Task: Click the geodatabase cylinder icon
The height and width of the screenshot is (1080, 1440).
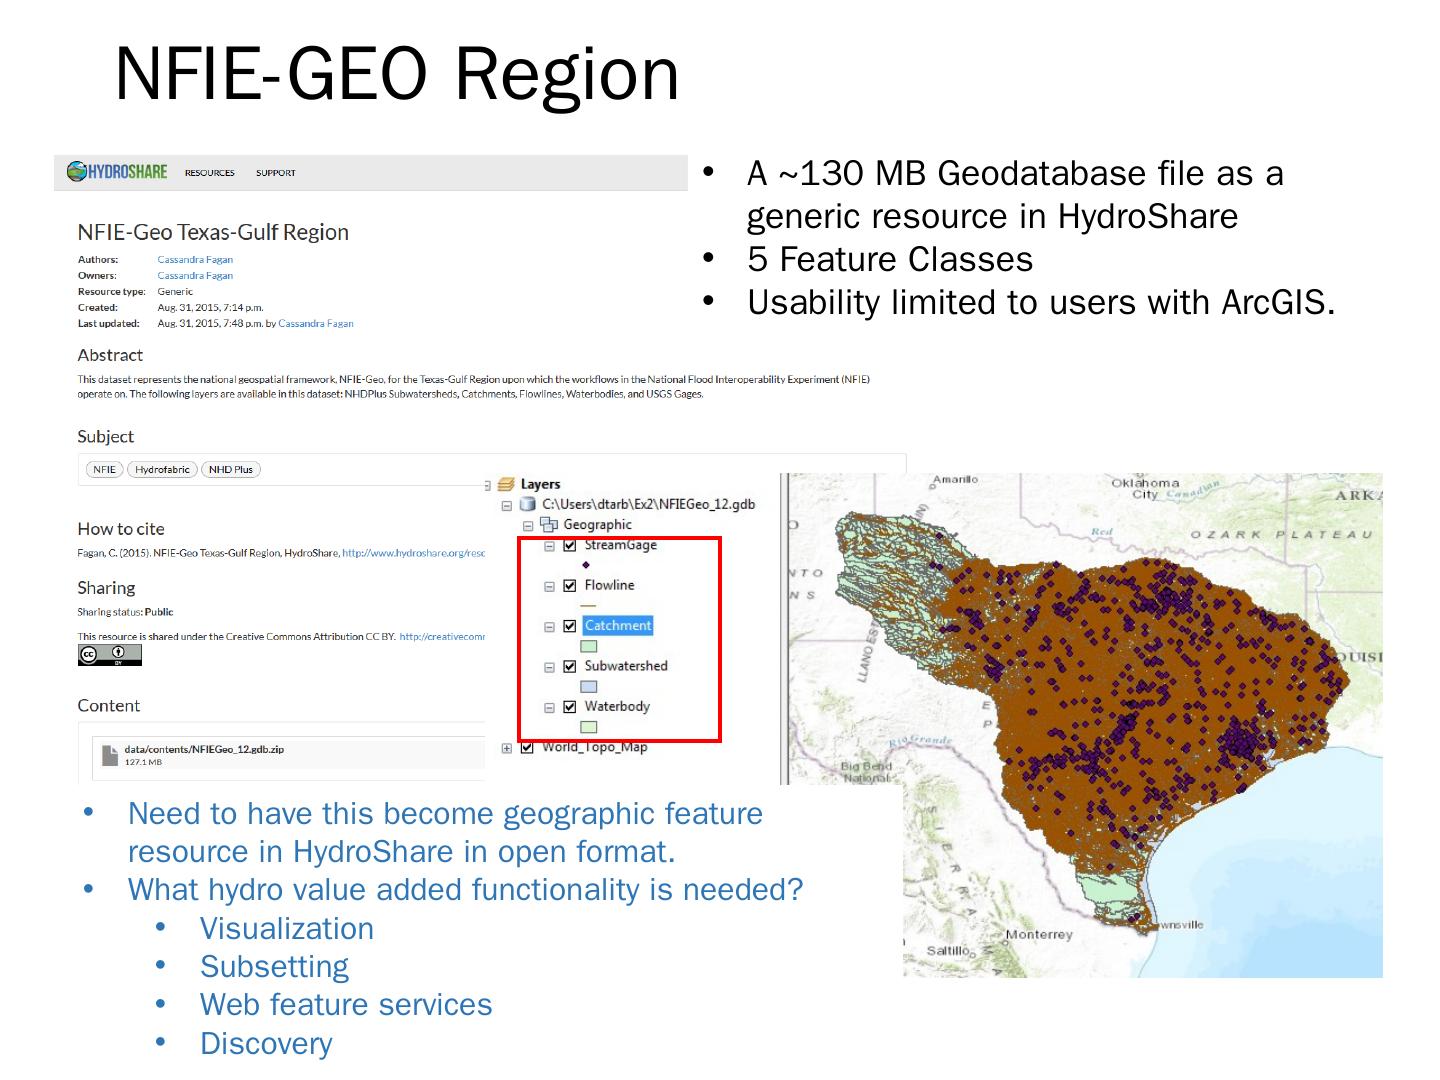Action: (x=527, y=504)
